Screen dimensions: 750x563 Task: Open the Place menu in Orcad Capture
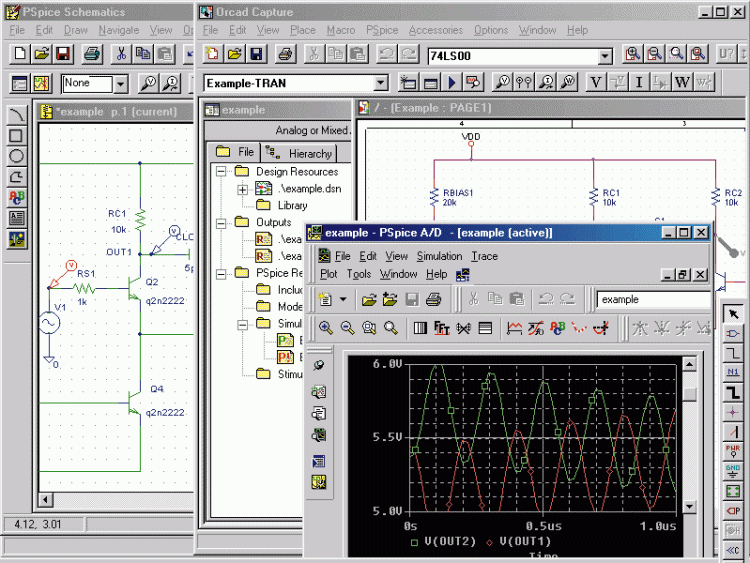pyautogui.click(x=302, y=30)
